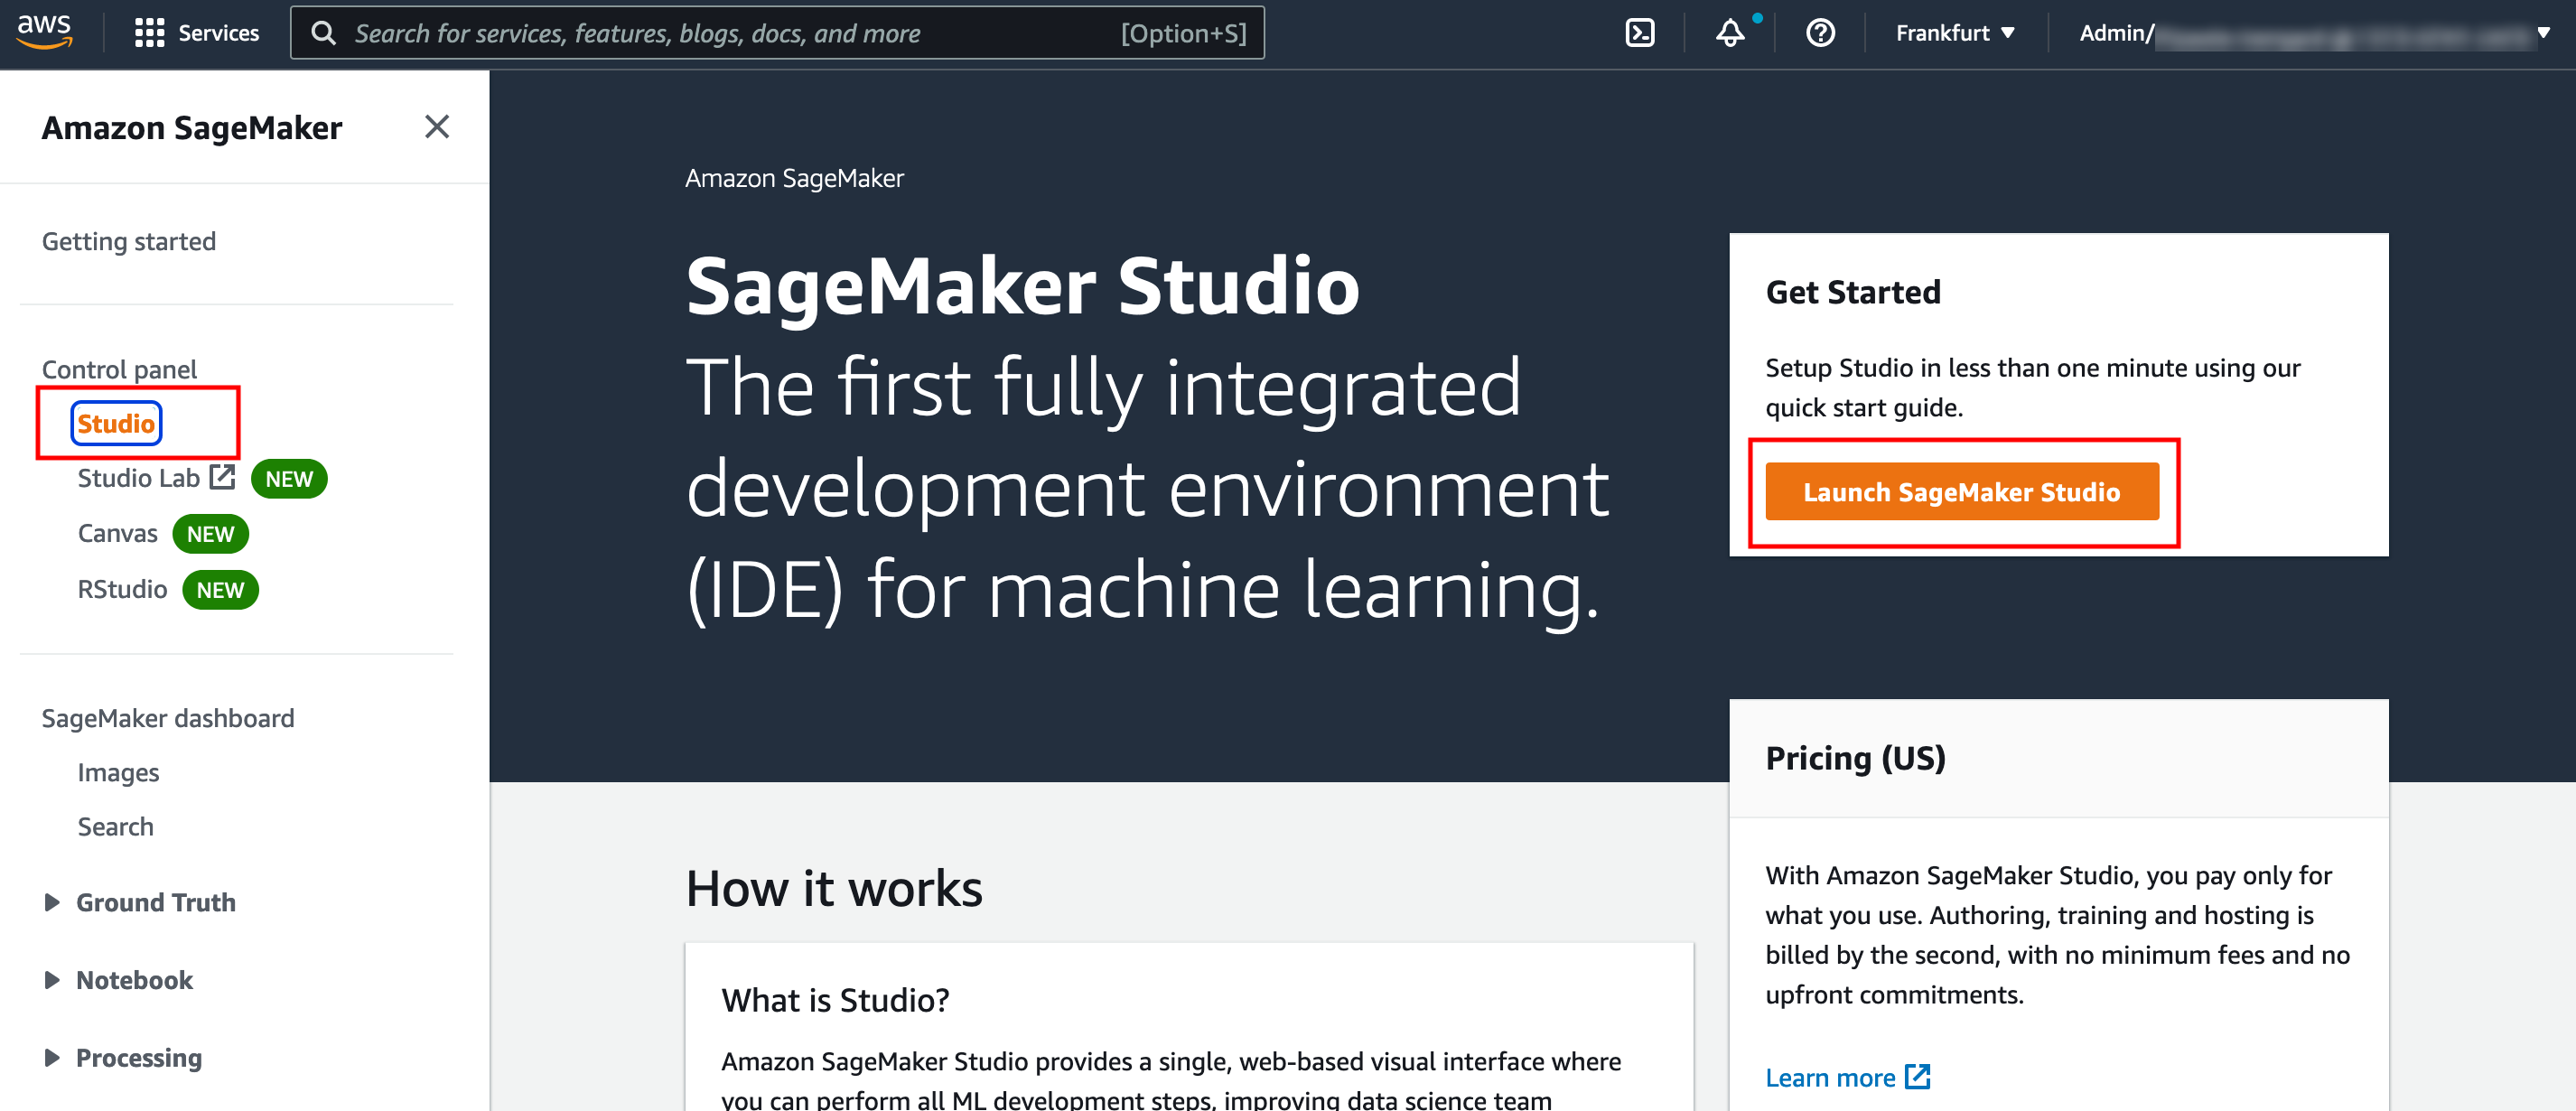Open the help question mark icon
Image resolution: width=2576 pixels, height=1111 pixels.
pos(1820,33)
